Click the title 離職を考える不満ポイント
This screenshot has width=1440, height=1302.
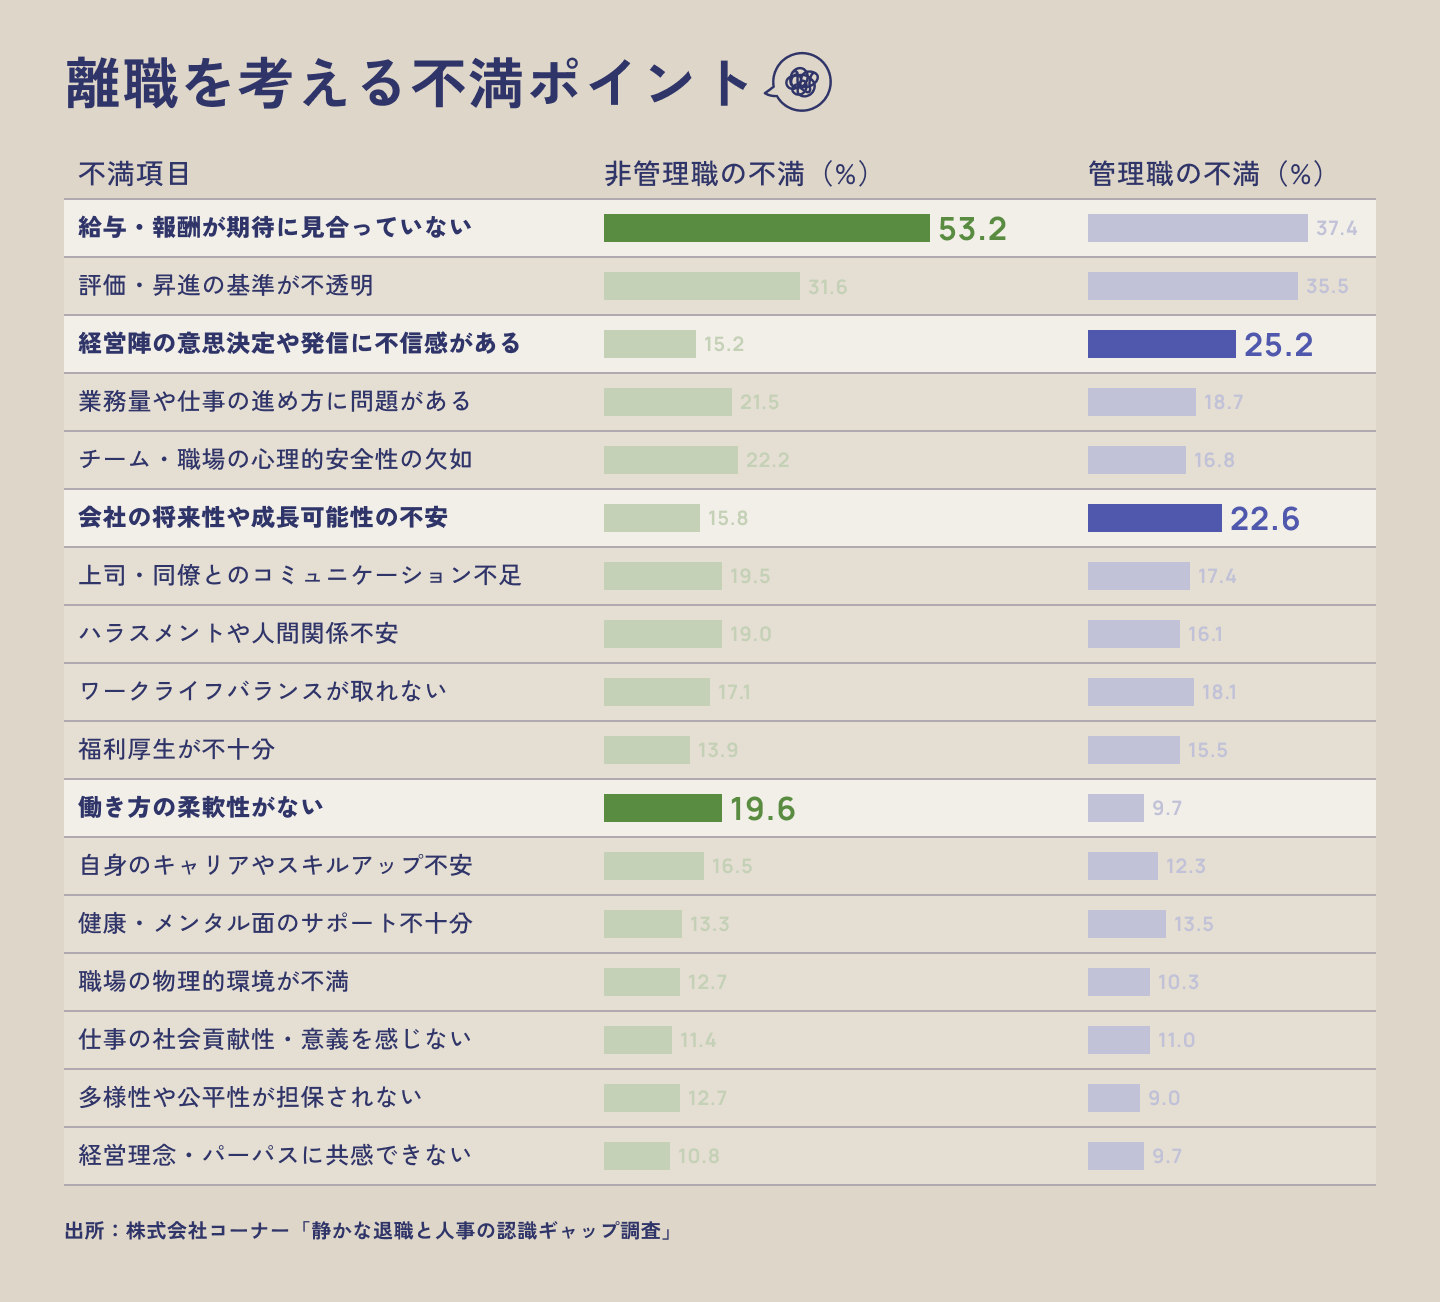pyautogui.click(x=408, y=83)
